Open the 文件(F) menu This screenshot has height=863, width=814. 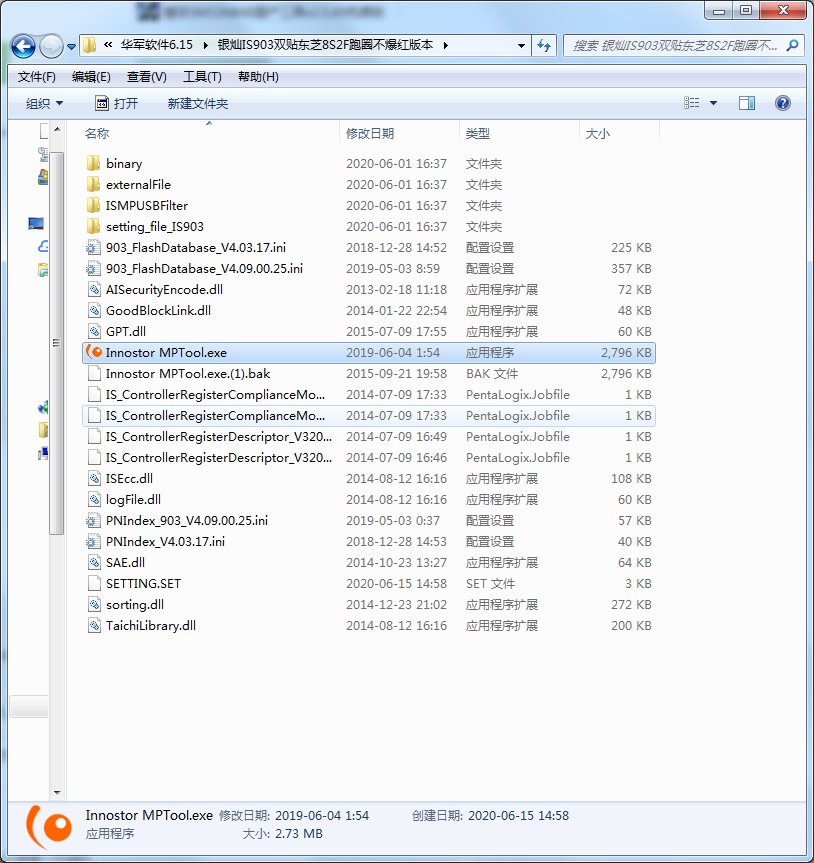coord(36,77)
